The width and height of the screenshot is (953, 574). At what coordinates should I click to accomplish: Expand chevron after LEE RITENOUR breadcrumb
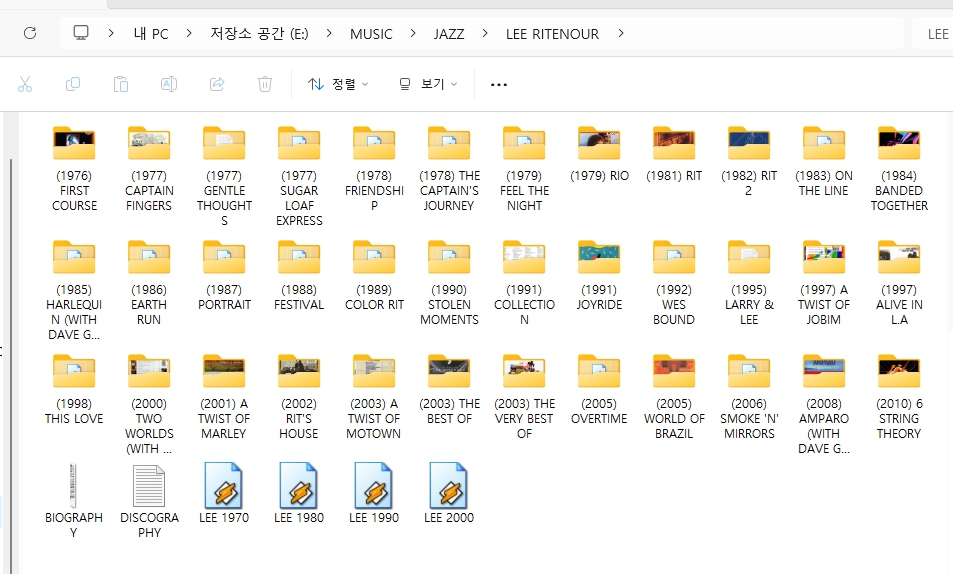(621, 34)
